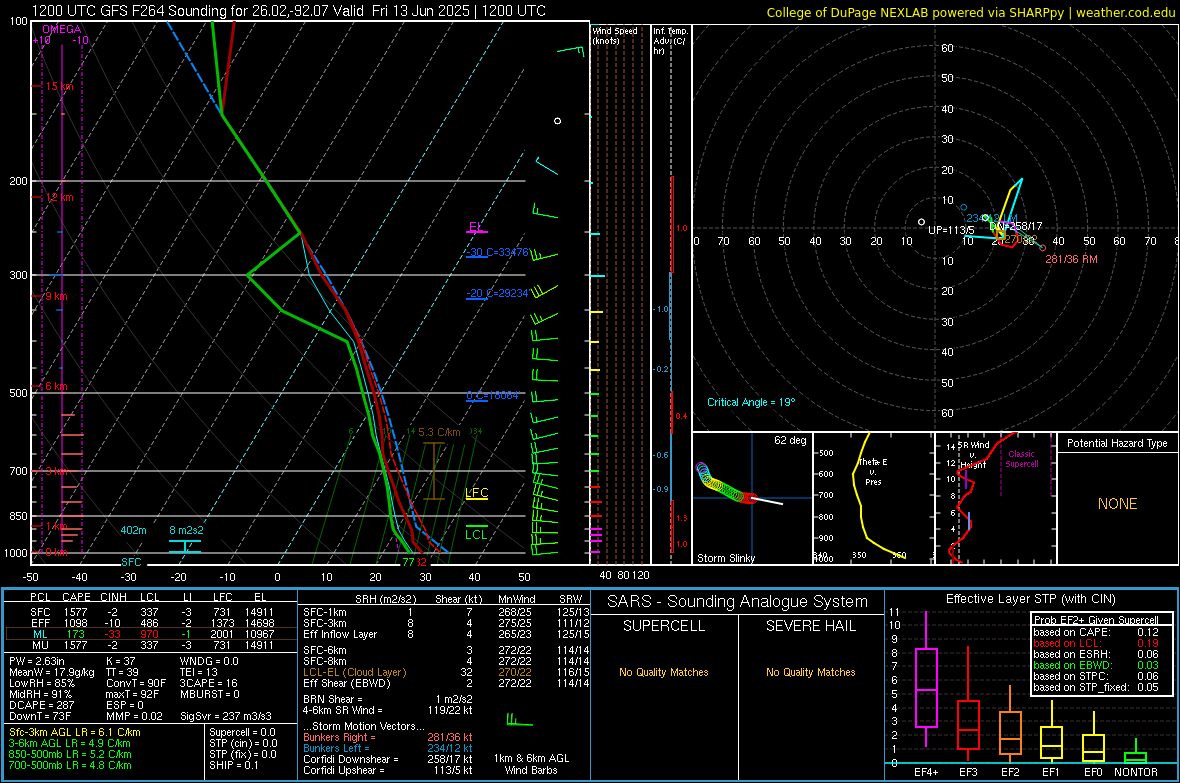This screenshot has height=783, width=1180.
Task: Click the 'Theta-E v. Pres' panel label
Action: 873,471
